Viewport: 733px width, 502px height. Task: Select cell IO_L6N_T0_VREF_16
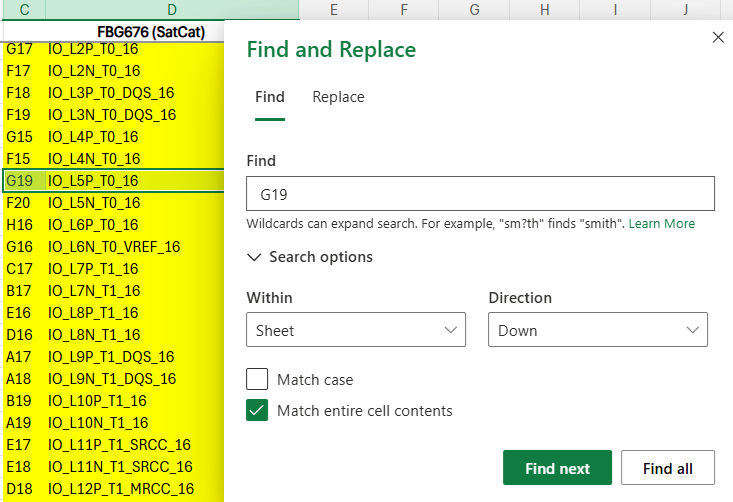click(x=135, y=246)
